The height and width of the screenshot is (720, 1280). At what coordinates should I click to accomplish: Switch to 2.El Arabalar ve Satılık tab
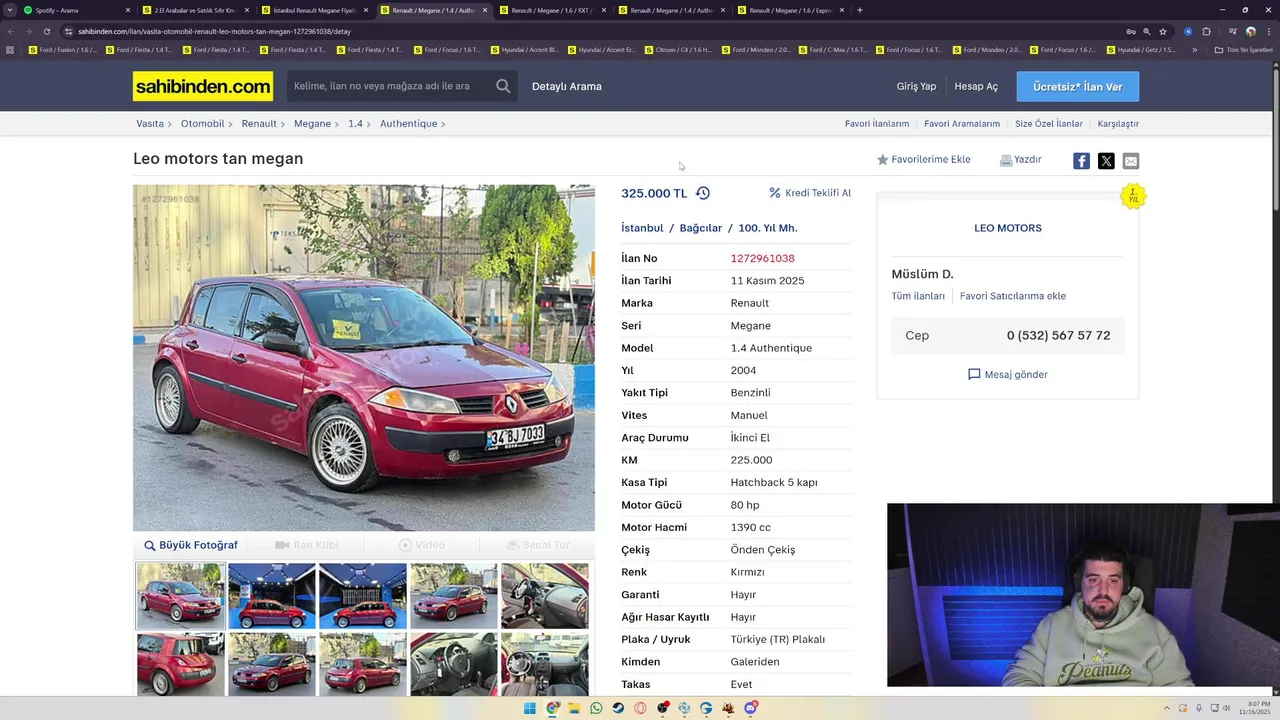[x=194, y=10]
